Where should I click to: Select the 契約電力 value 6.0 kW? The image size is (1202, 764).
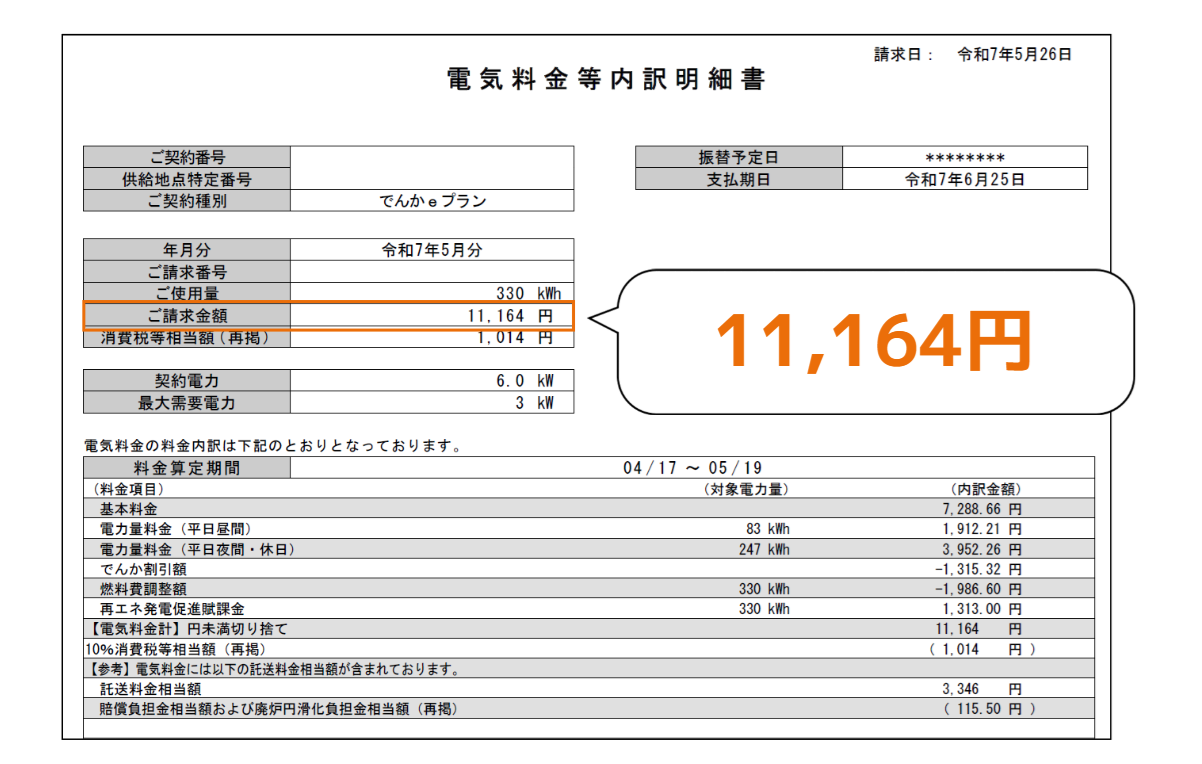coord(526,381)
